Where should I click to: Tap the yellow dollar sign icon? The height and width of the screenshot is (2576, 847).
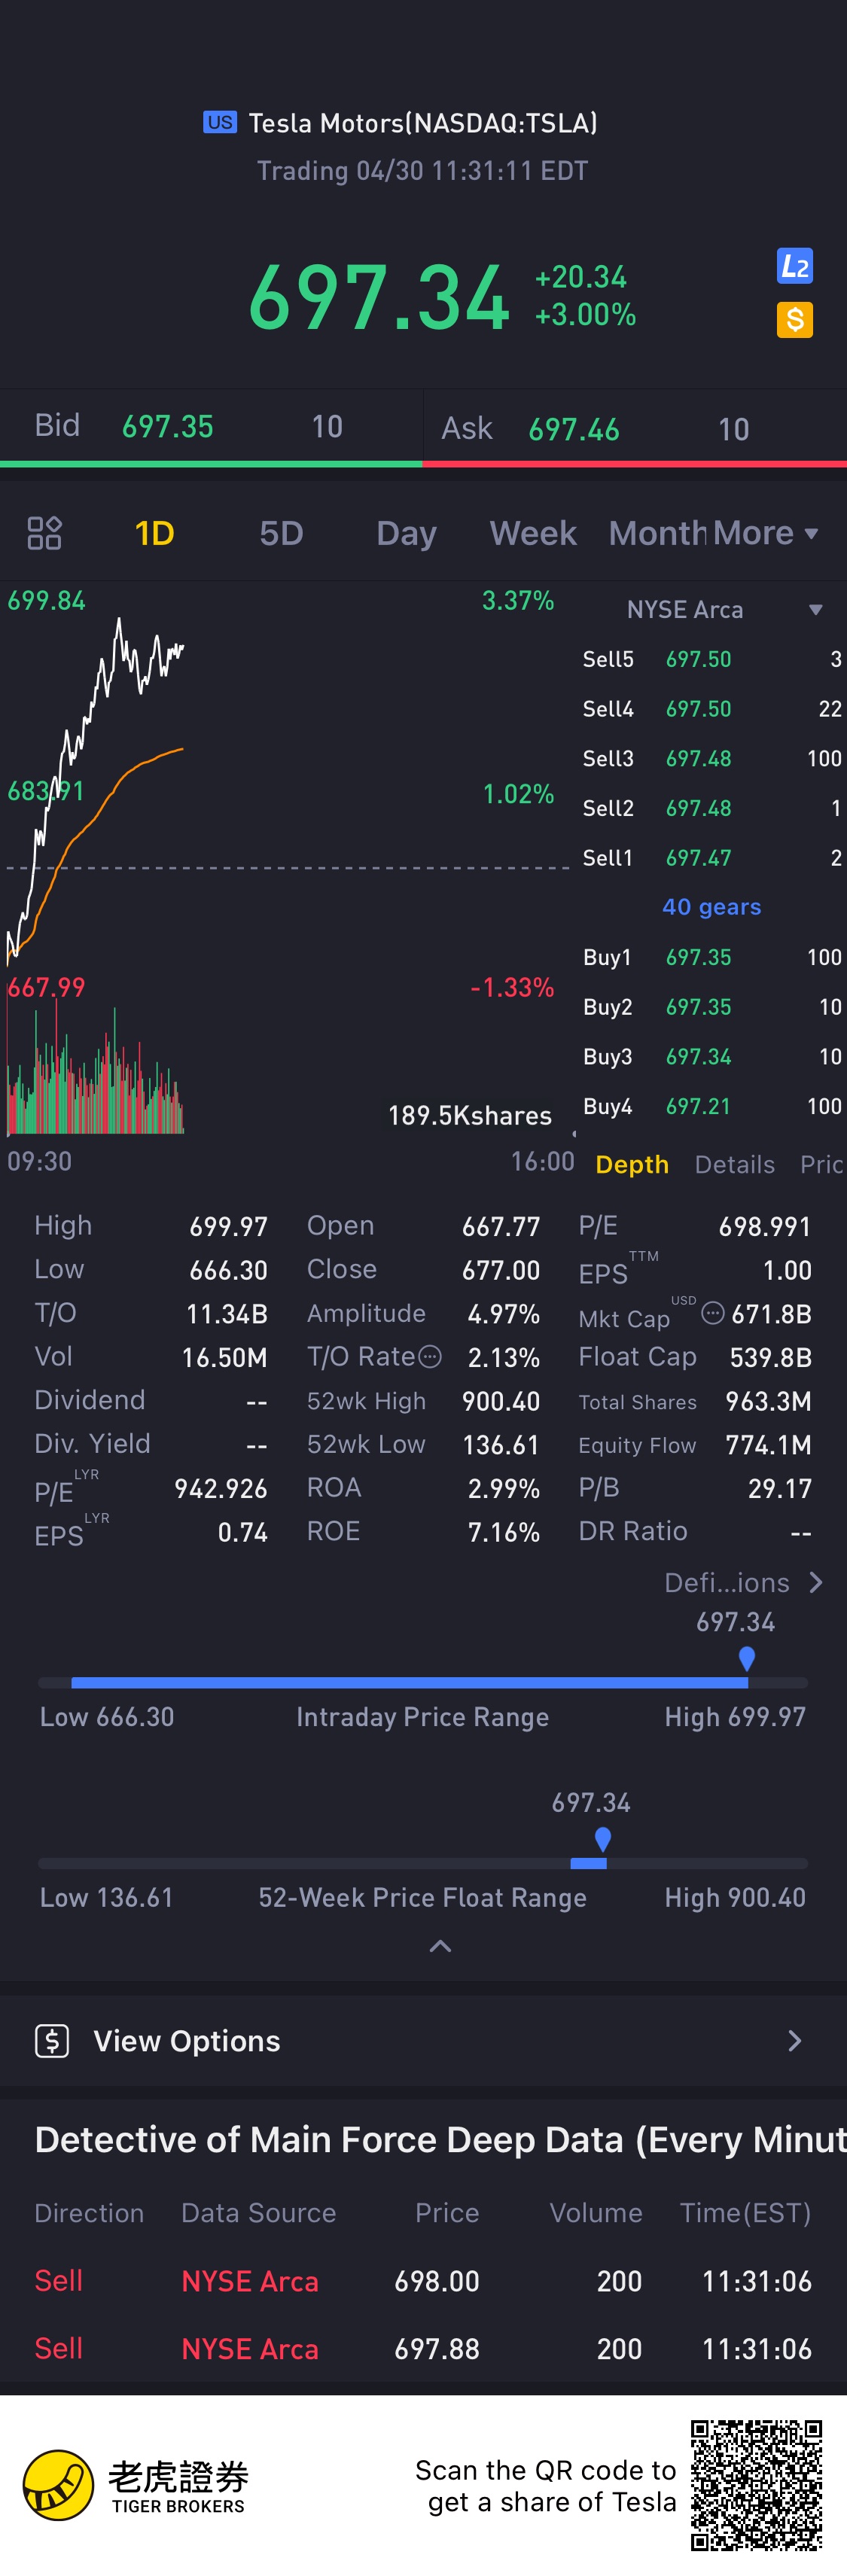(x=795, y=320)
